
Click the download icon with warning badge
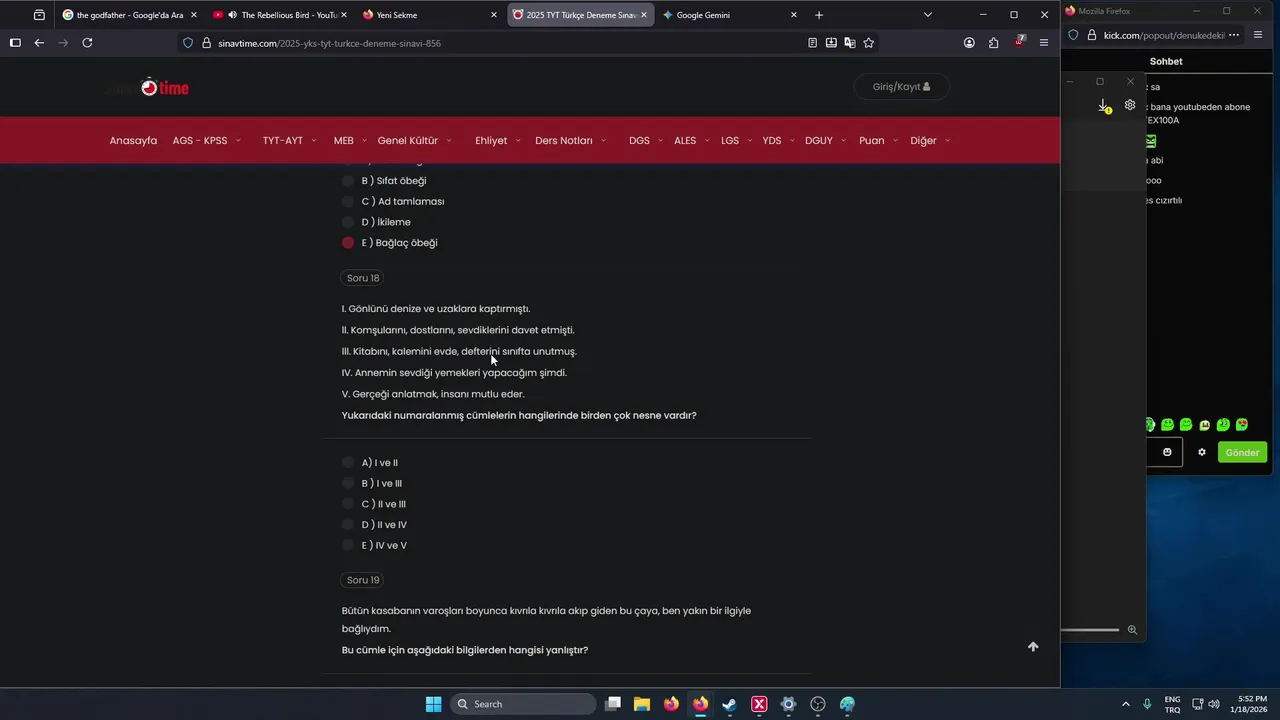tap(1104, 105)
